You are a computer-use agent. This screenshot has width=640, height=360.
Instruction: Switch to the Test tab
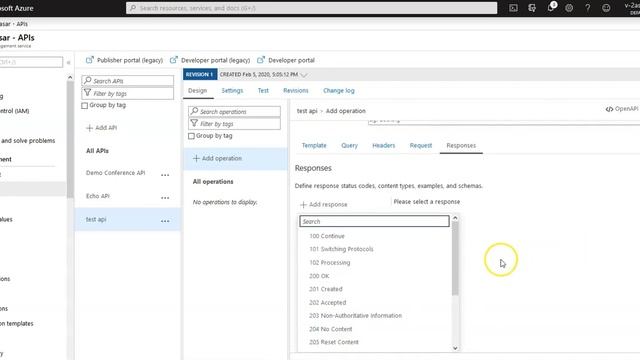coord(263,91)
